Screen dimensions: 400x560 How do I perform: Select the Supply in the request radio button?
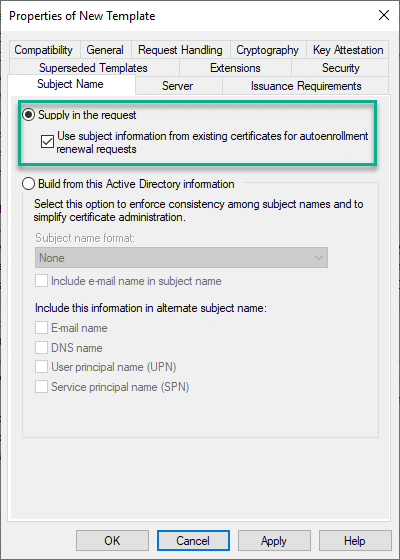click(x=29, y=115)
